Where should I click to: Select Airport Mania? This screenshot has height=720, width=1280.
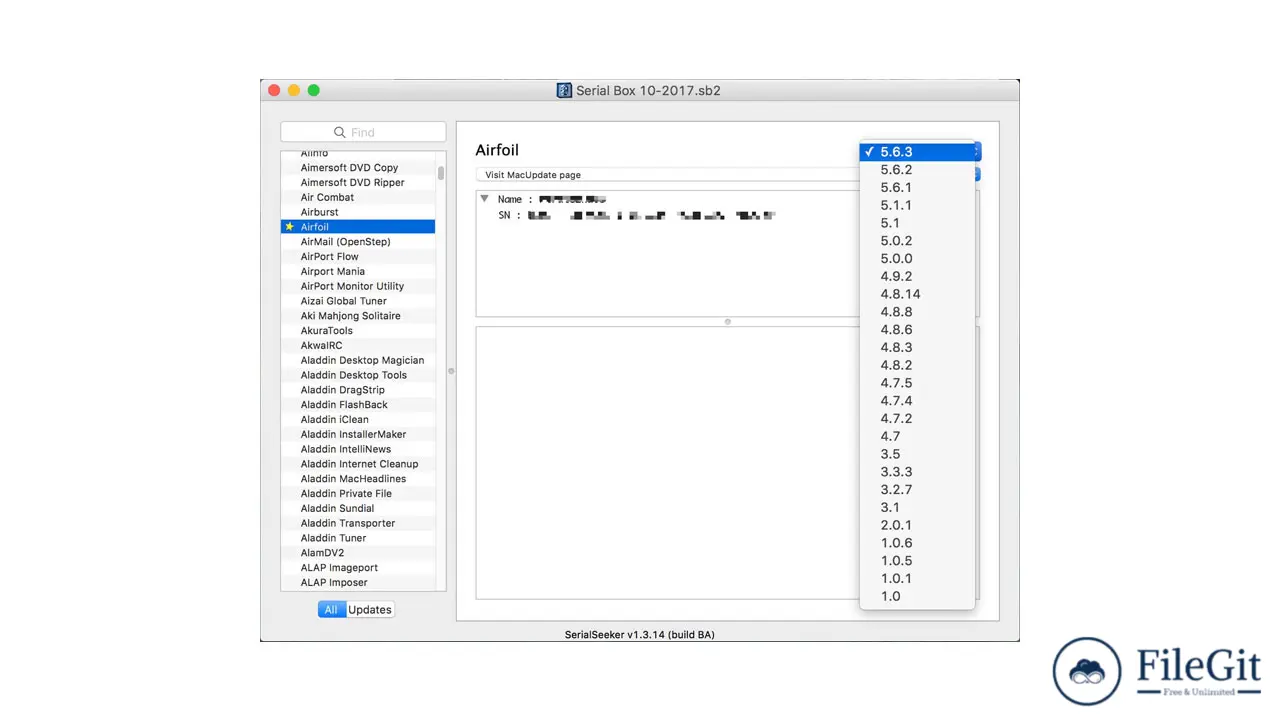358,271
